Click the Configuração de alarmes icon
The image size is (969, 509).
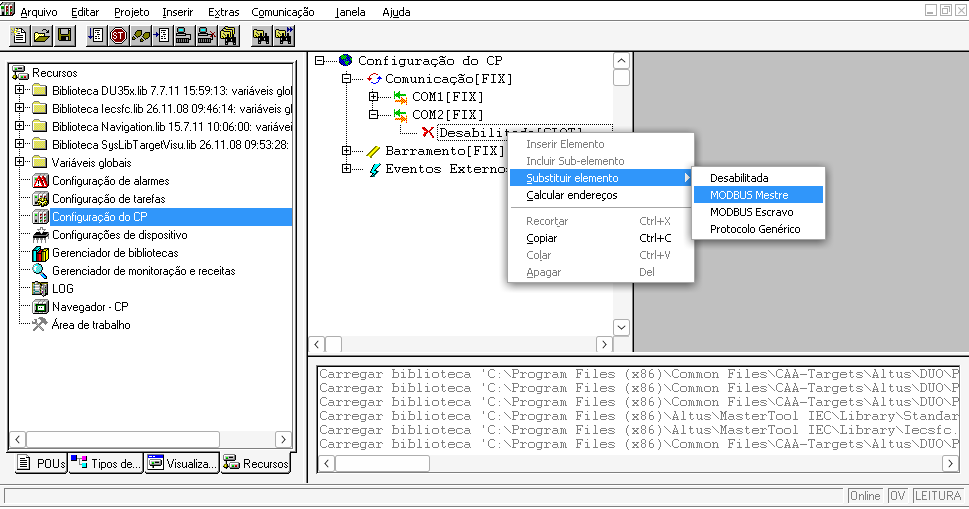click(40, 181)
